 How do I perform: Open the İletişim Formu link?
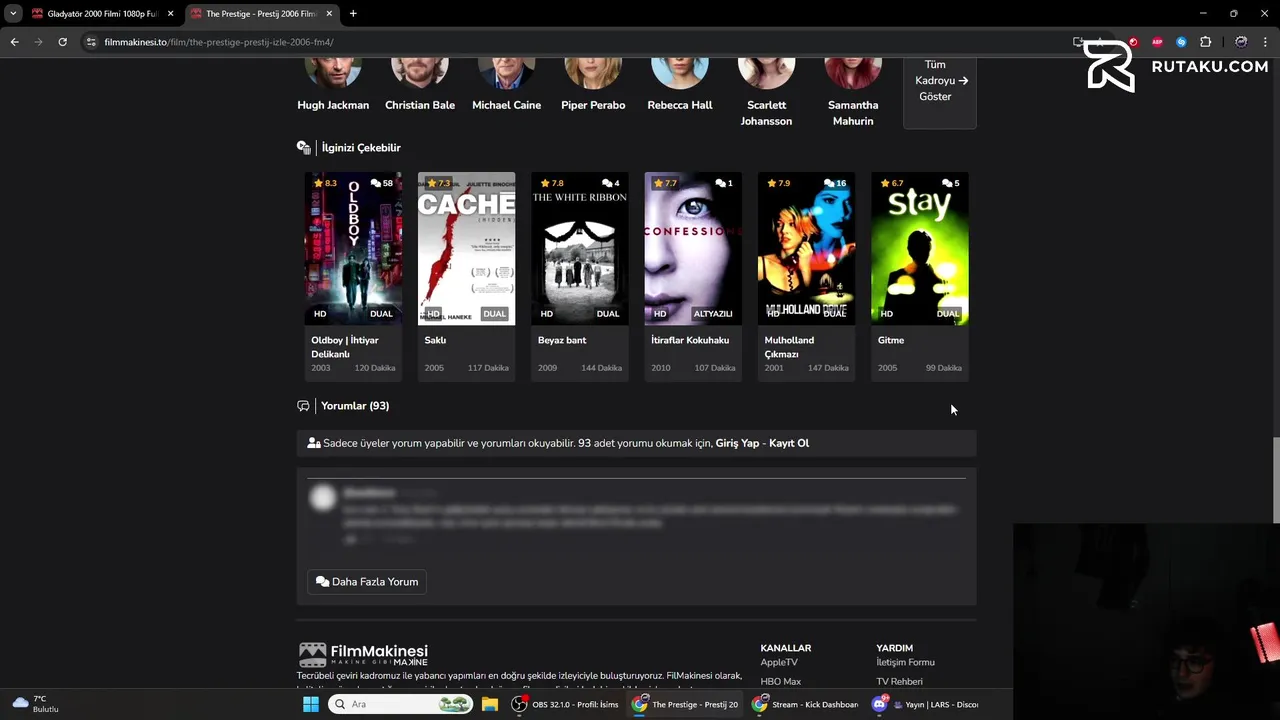coord(905,662)
